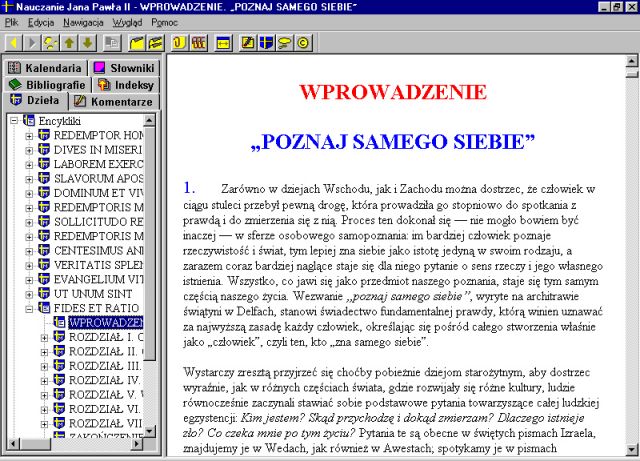640x461 pixels.
Task: Click the shield icon beside ROZDZIAŁ III.
Action: click(x=59, y=365)
